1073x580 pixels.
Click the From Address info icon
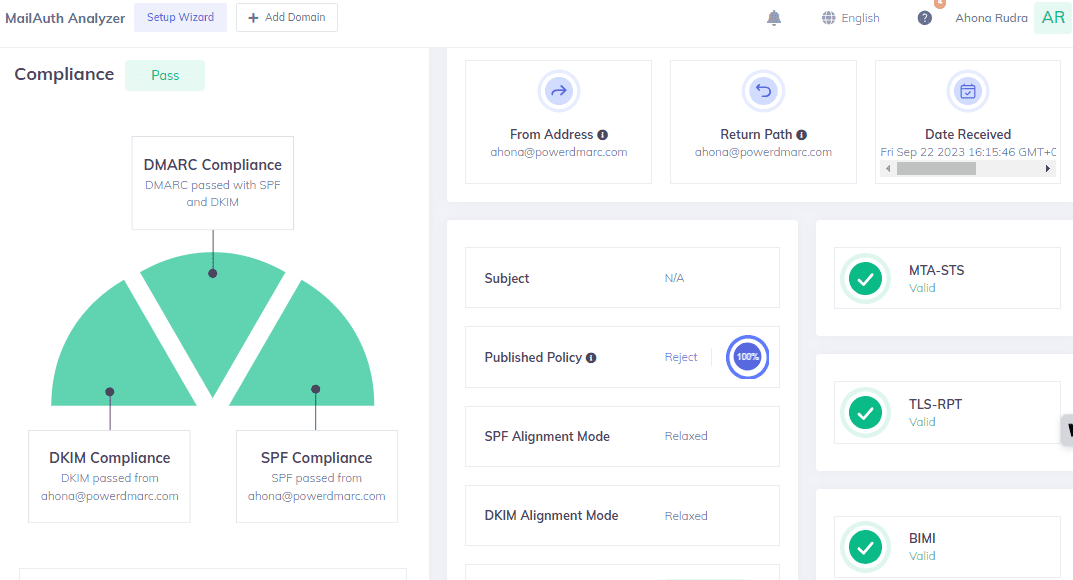tap(603, 135)
